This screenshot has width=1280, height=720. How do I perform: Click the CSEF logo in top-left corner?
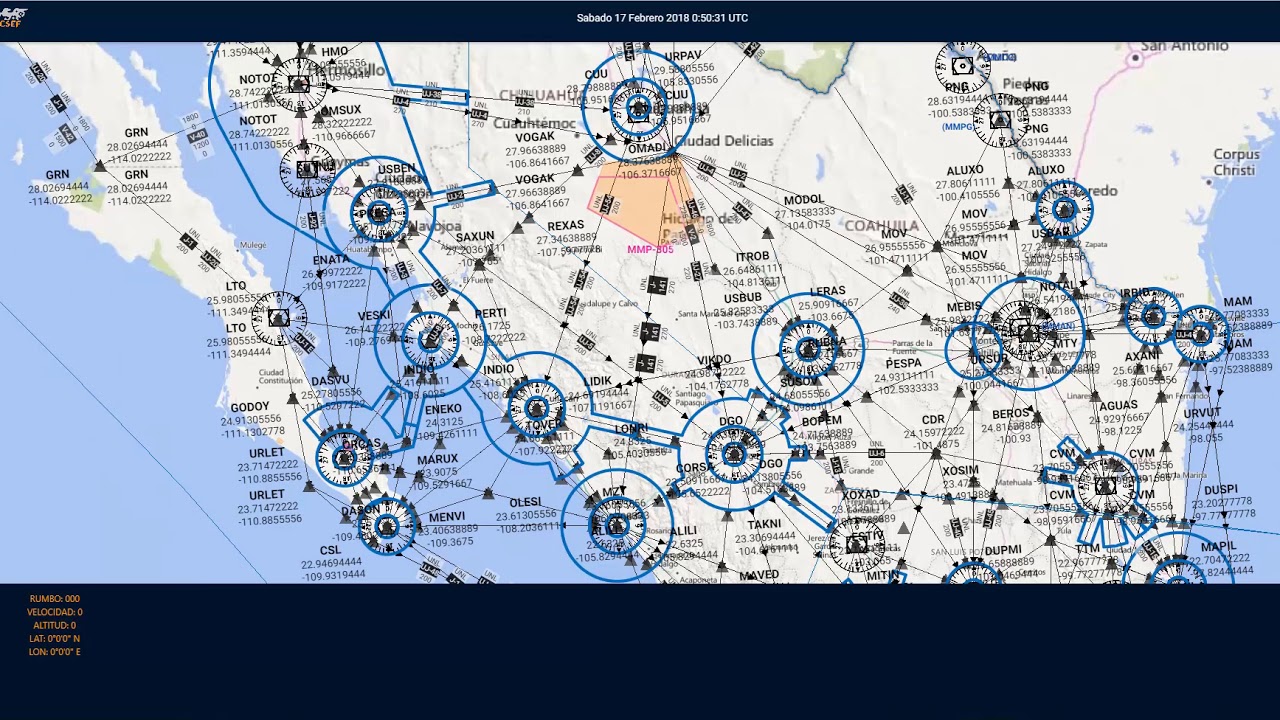pos(13,18)
